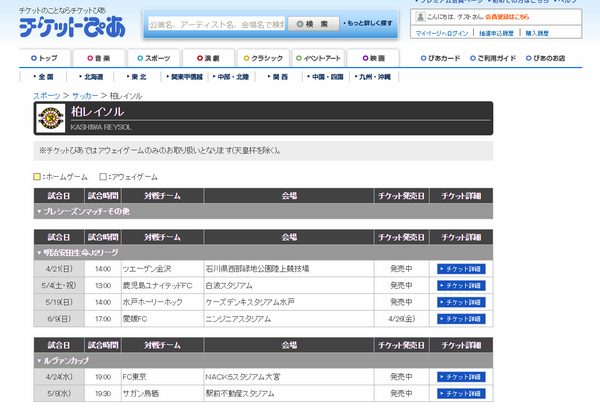Switch to the 音楽 tab
Viewport: 600px width, 409px height.
[99, 58]
